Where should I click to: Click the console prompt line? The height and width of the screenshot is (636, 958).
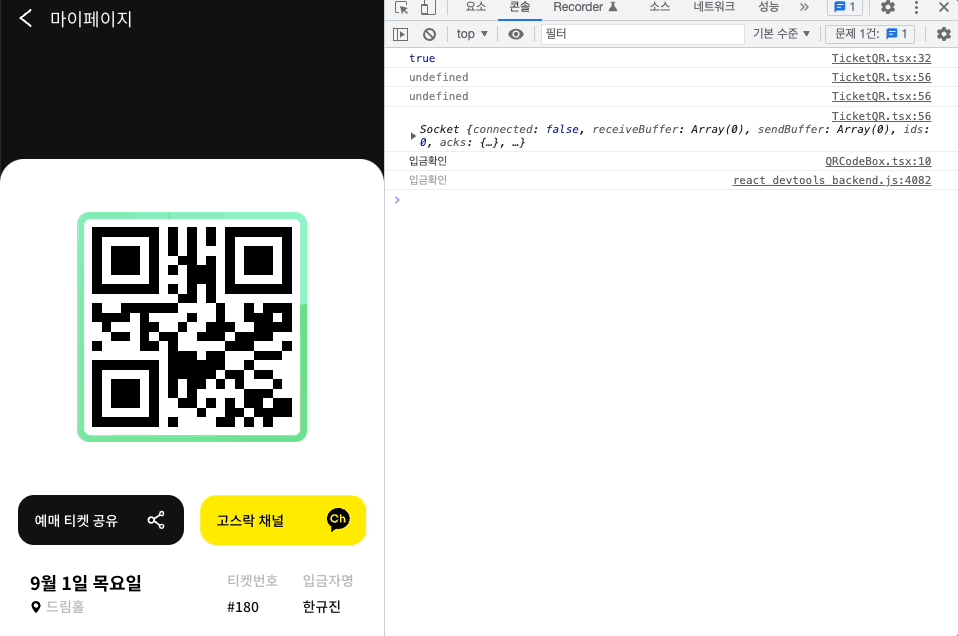point(671,200)
